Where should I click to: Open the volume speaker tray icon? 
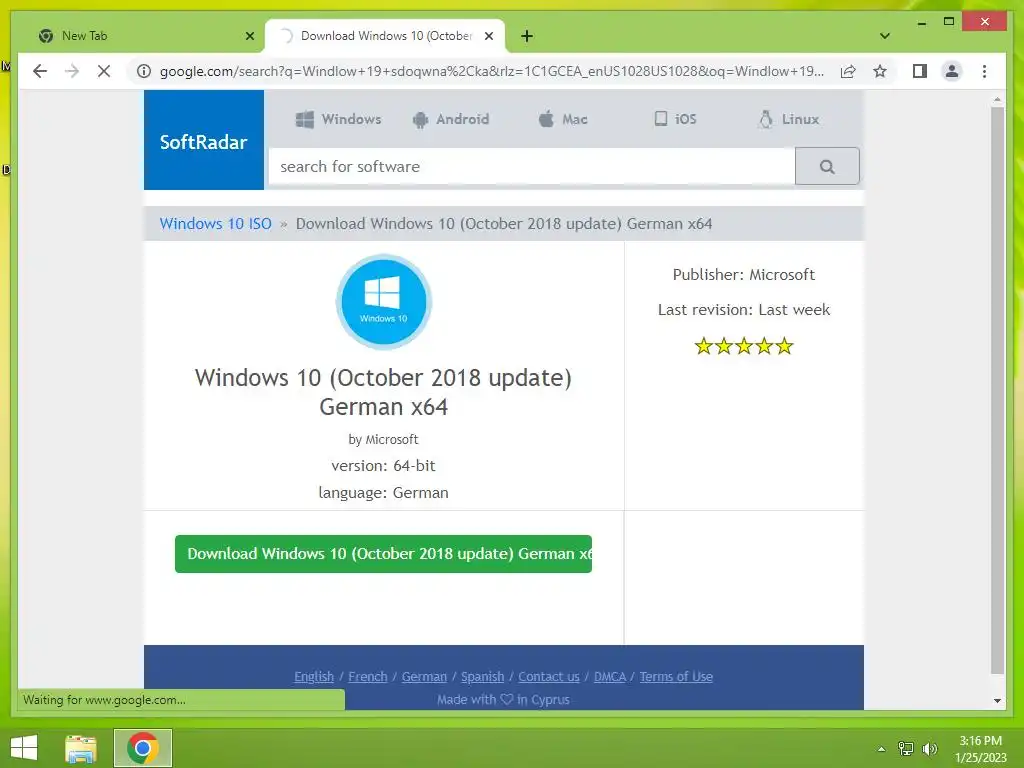tap(929, 749)
